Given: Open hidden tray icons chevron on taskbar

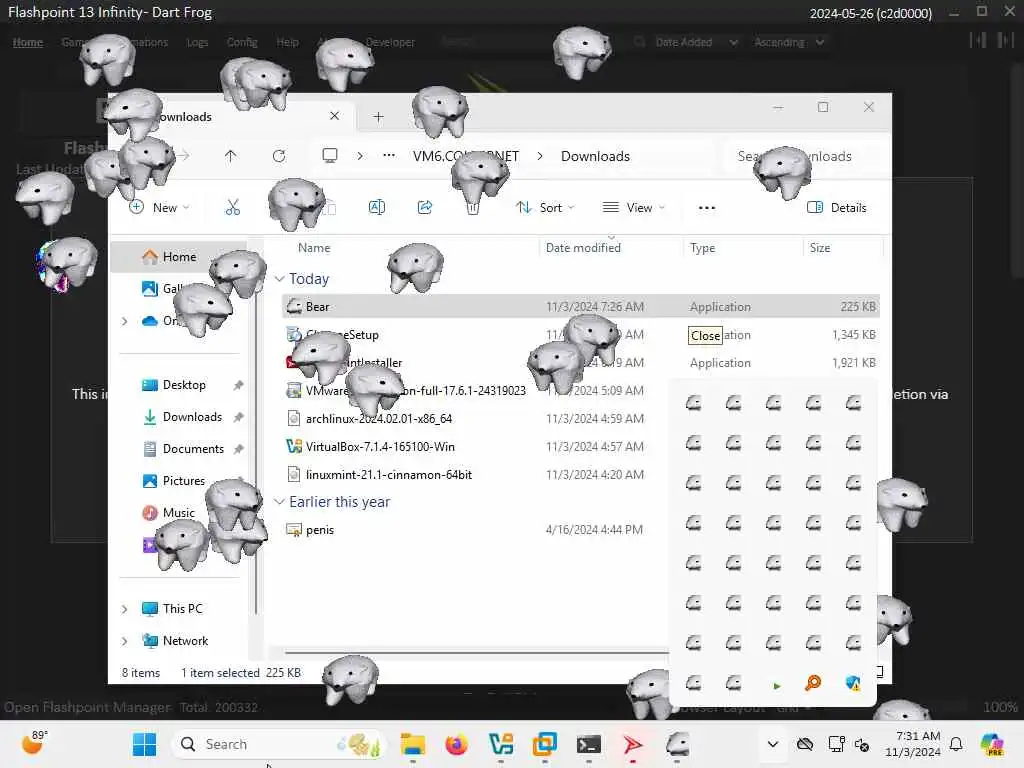Looking at the screenshot, I should point(773,744).
